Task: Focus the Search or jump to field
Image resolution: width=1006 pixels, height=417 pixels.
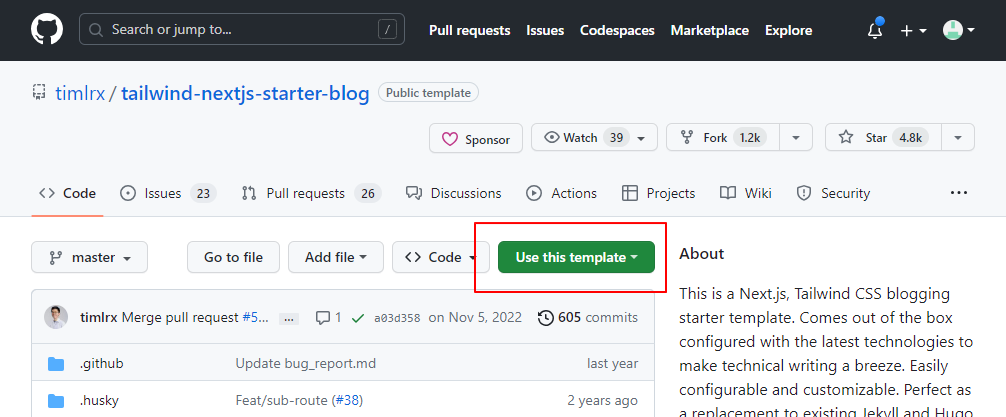Action: tap(242, 30)
